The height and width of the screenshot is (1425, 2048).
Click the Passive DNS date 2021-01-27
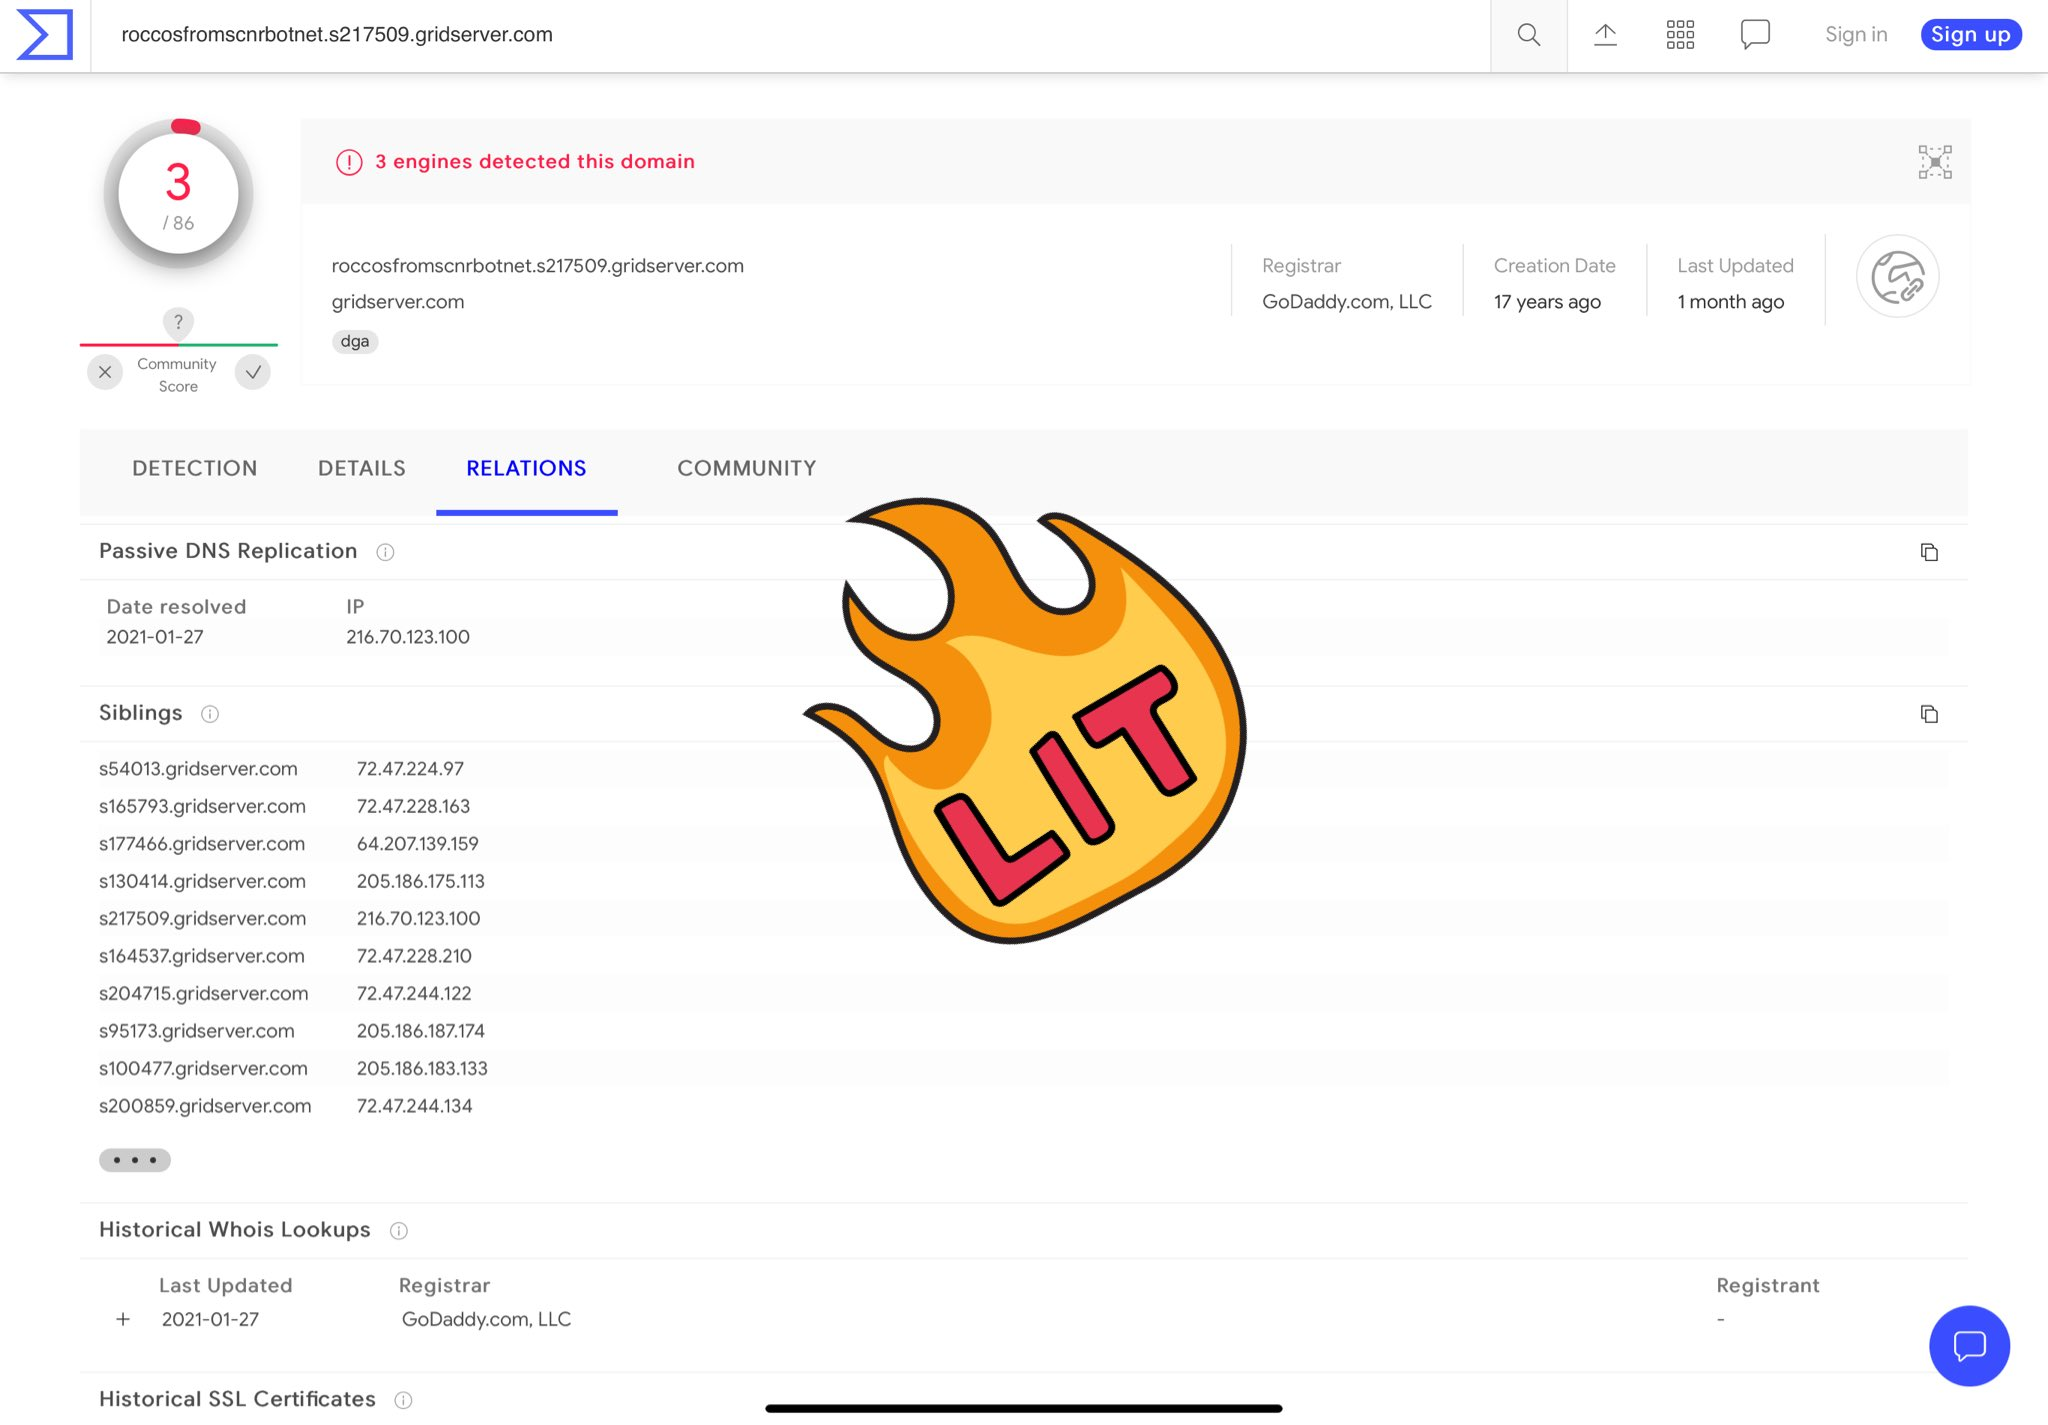[x=155, y=637]
